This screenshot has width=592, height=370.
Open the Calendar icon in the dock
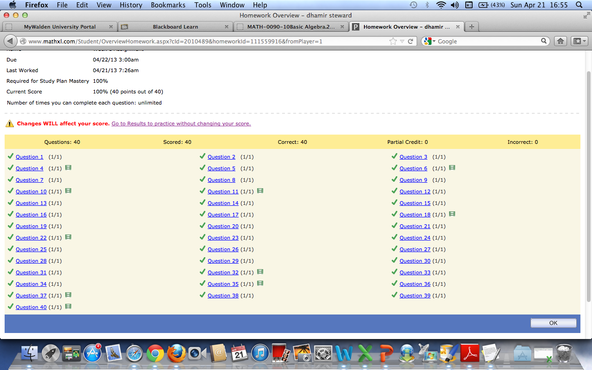tap(239, 354)
